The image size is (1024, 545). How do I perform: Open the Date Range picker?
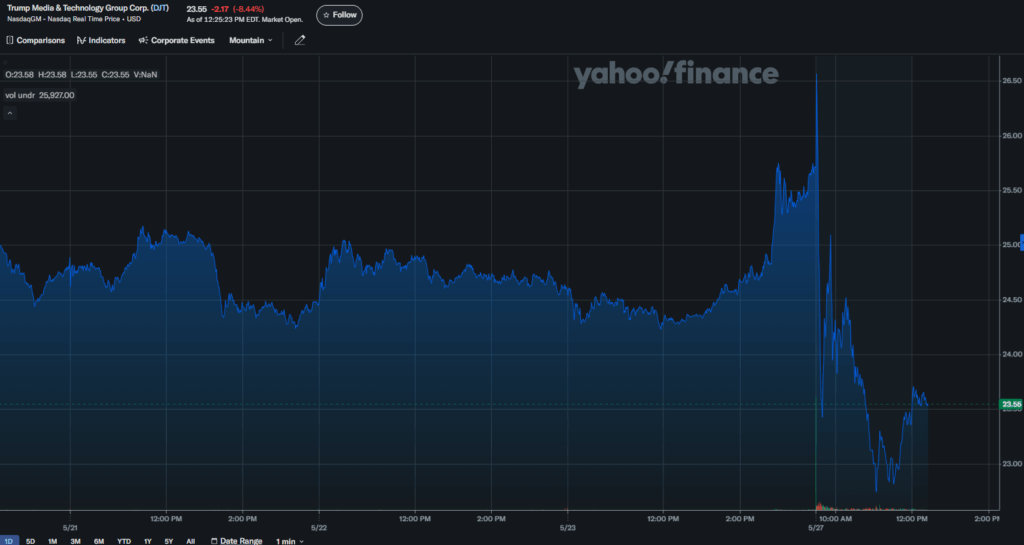pyautogui.click(x=236, y=540)
